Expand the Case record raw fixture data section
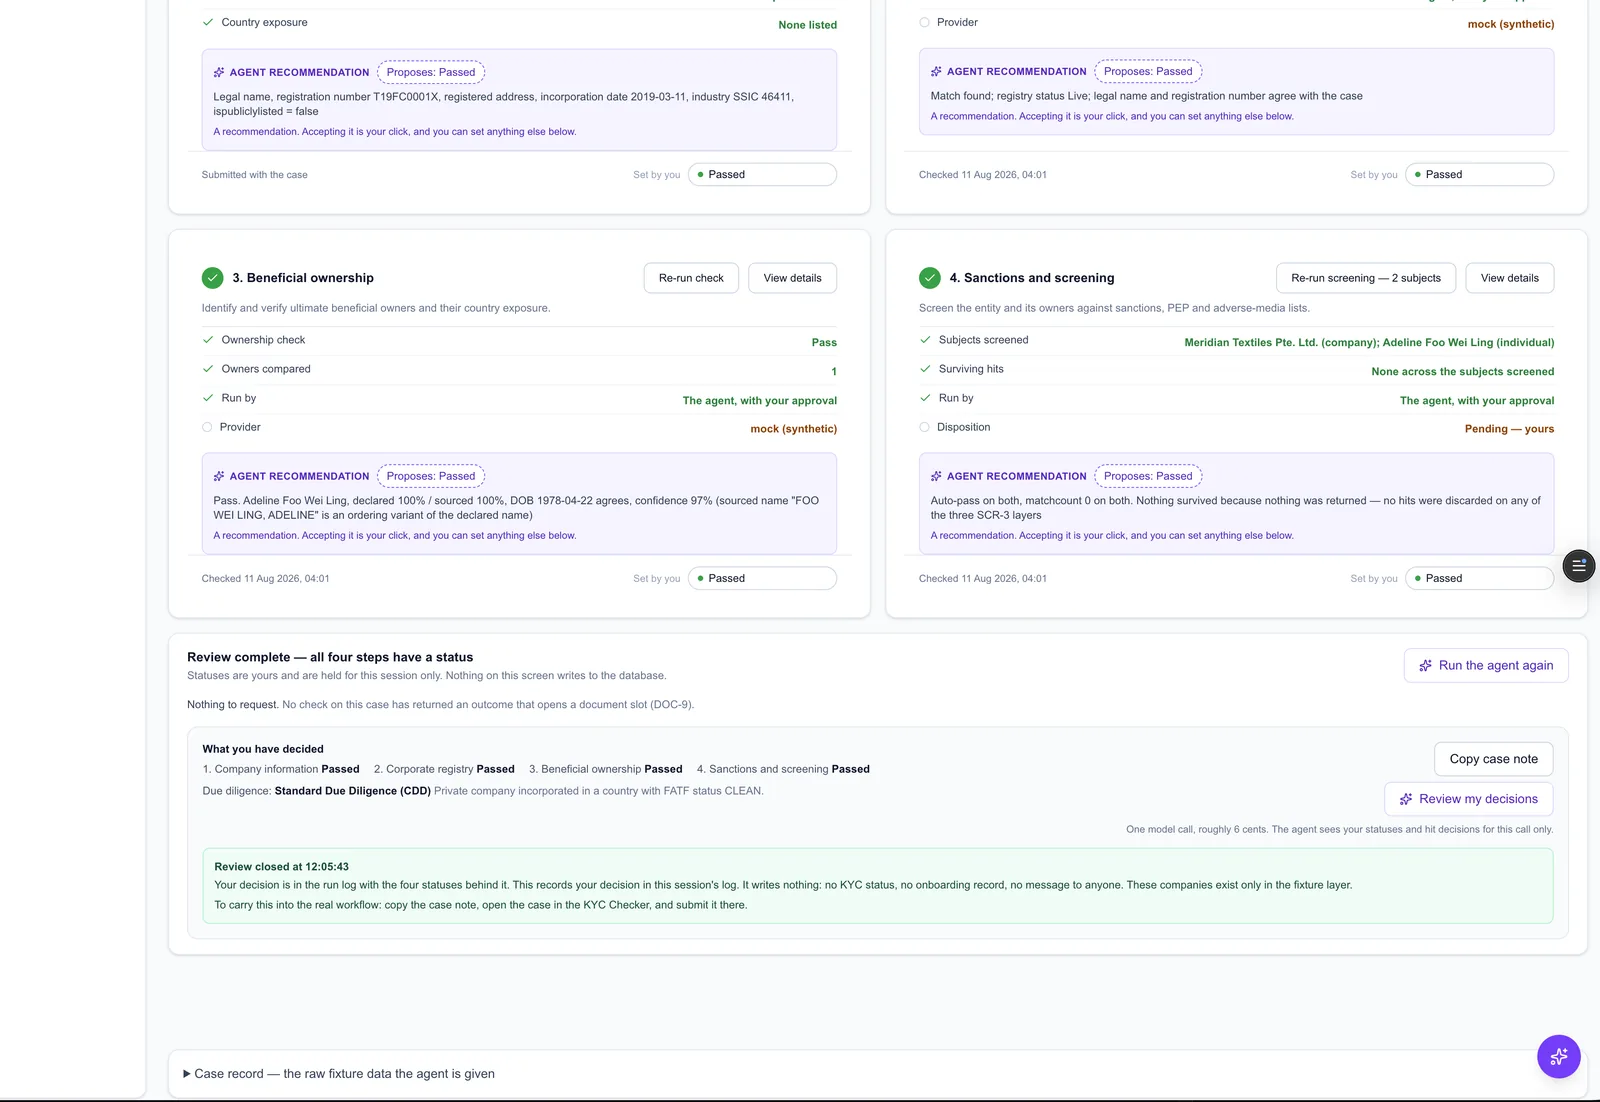 tap(339, 1074)
